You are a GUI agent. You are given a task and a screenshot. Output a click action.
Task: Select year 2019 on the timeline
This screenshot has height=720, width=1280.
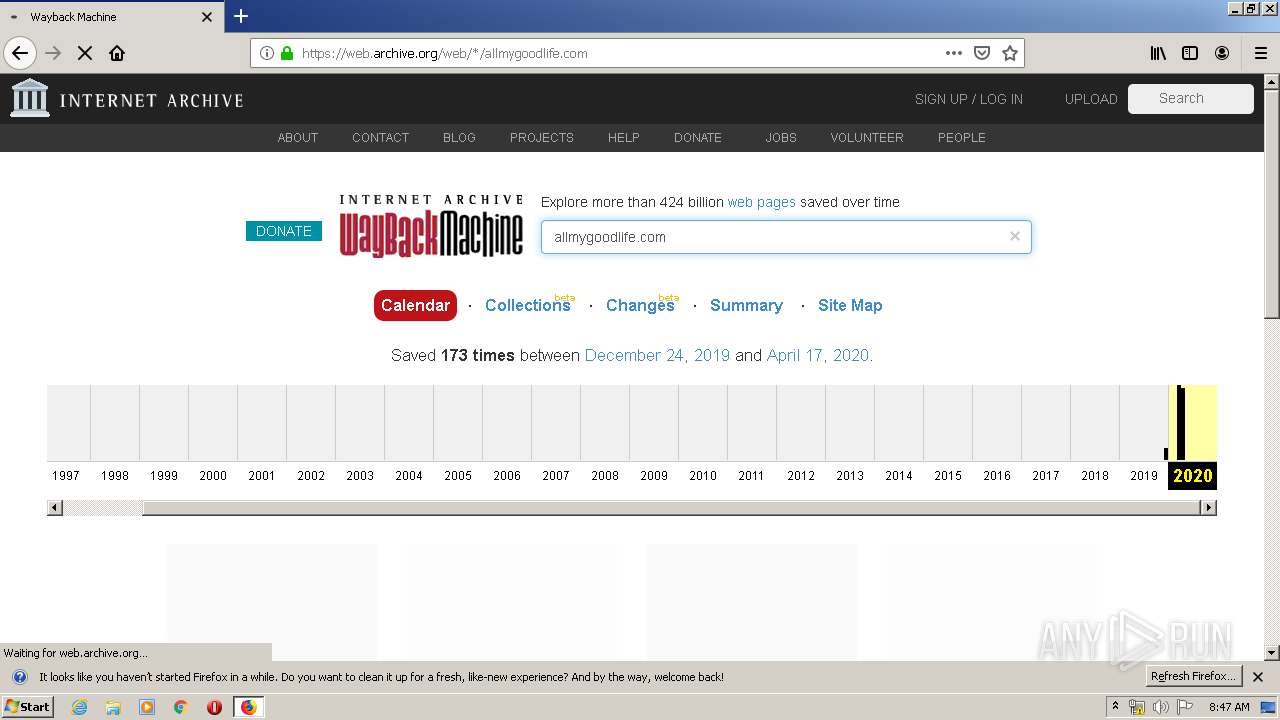[x=1144, y=476]
